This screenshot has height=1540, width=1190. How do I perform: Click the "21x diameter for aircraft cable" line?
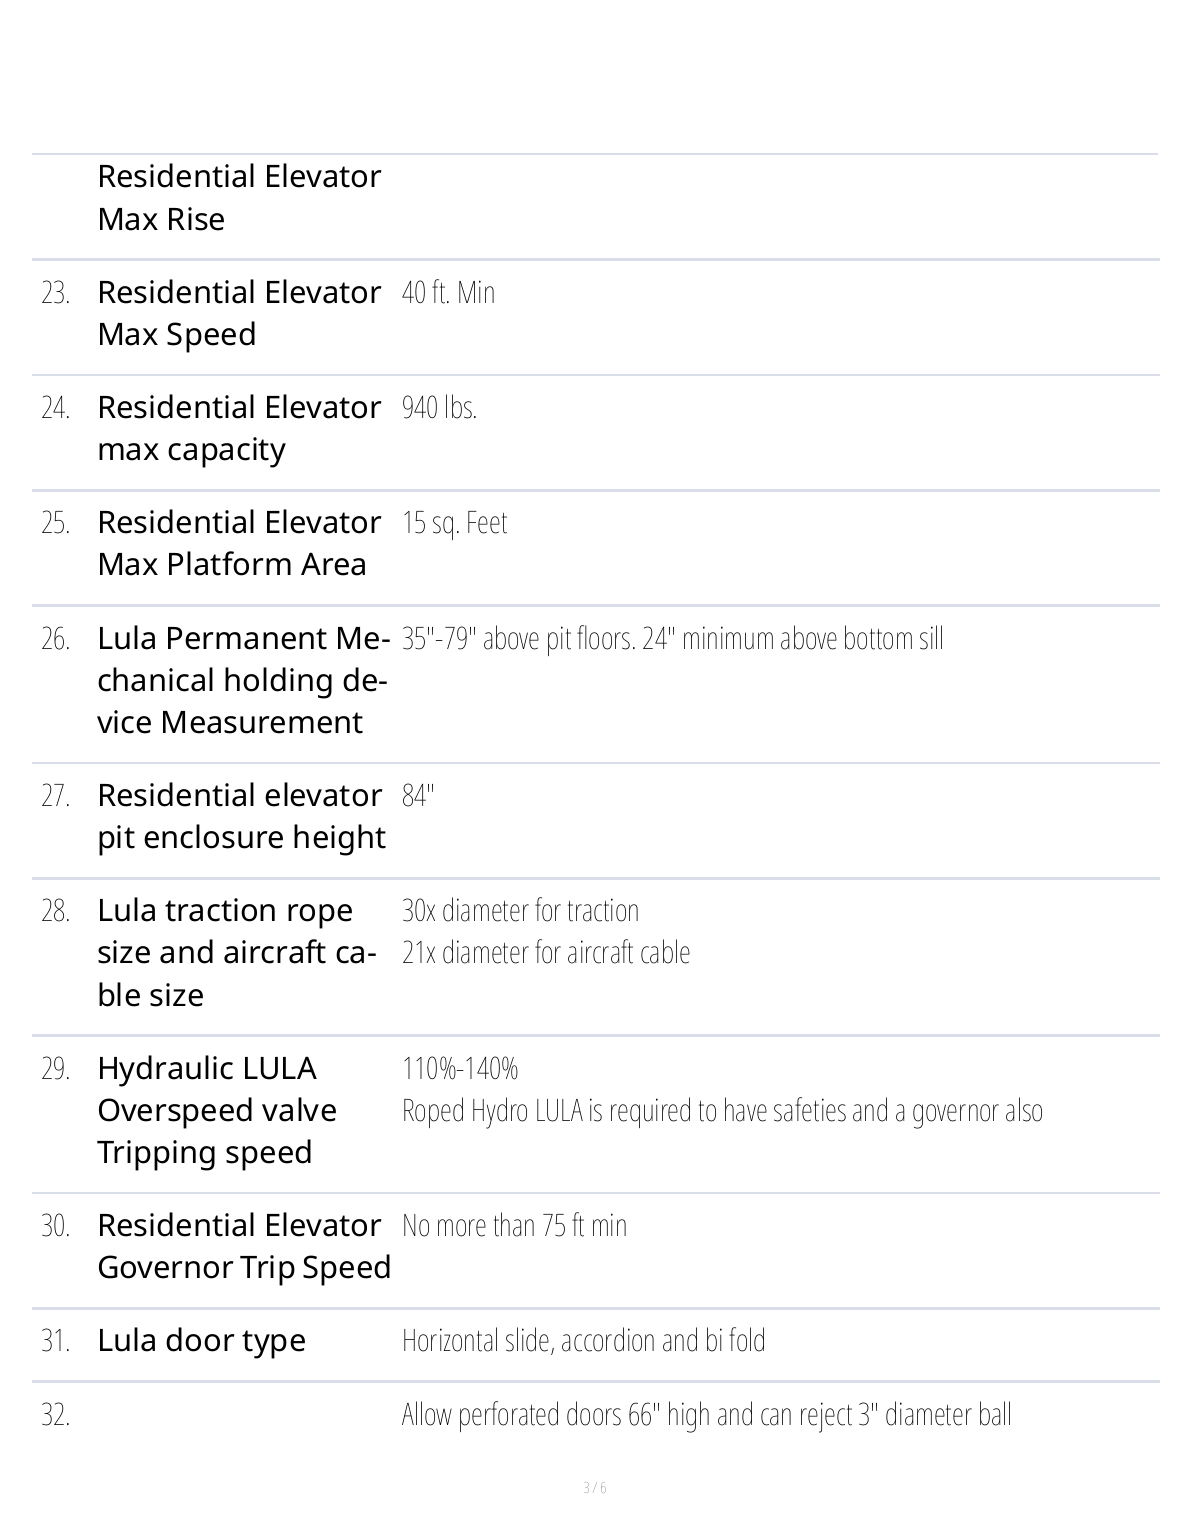[545, 953]
